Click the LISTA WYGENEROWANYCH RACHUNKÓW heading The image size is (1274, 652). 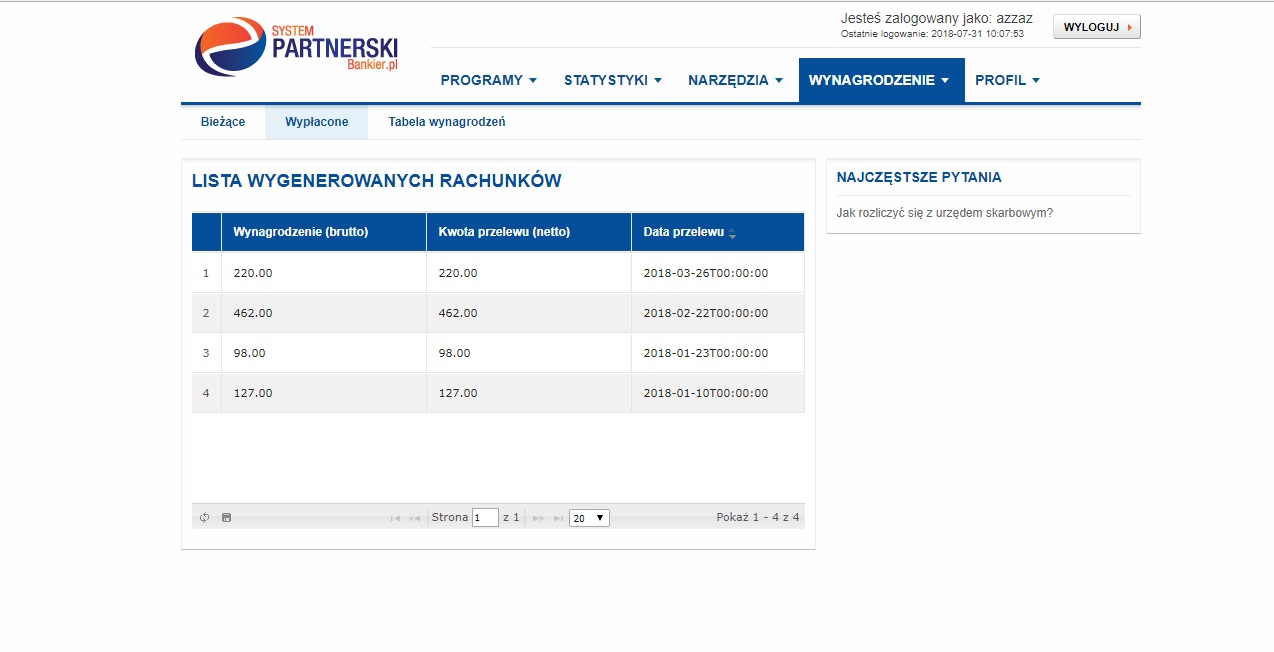pyautogui.click(x=377, y=181)
